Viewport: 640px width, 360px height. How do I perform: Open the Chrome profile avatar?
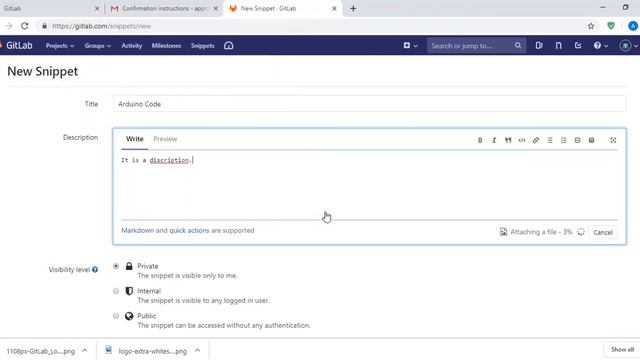point(633,26)
